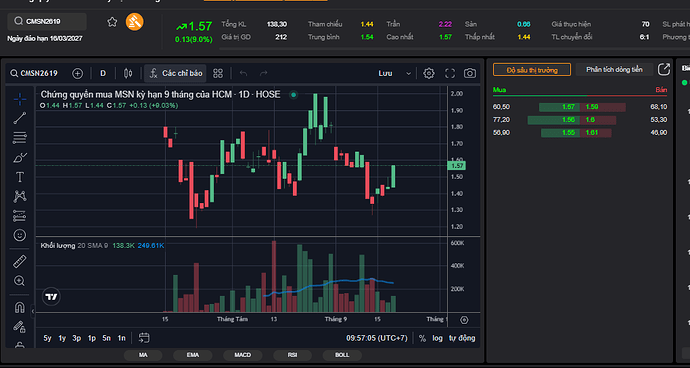Select the trend line drawing tool

point(20,118)
